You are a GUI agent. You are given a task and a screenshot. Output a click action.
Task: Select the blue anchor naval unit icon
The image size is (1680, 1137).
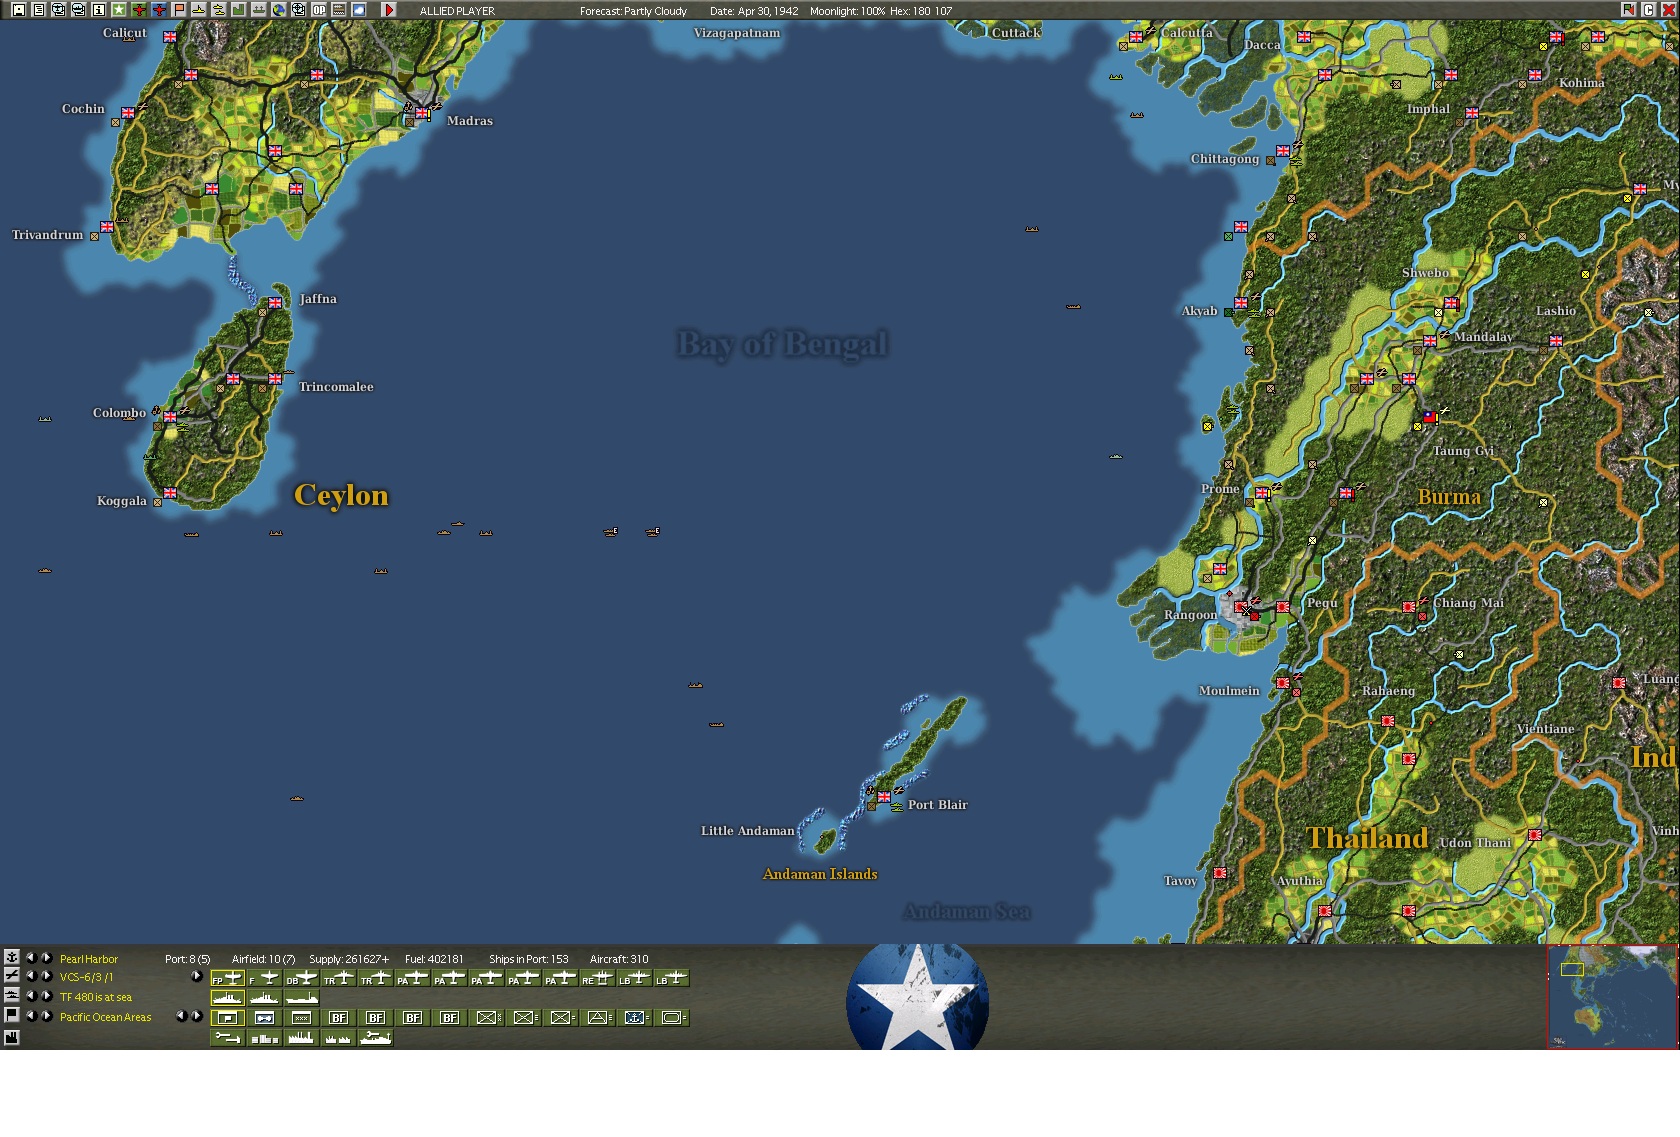[635, 1018]
